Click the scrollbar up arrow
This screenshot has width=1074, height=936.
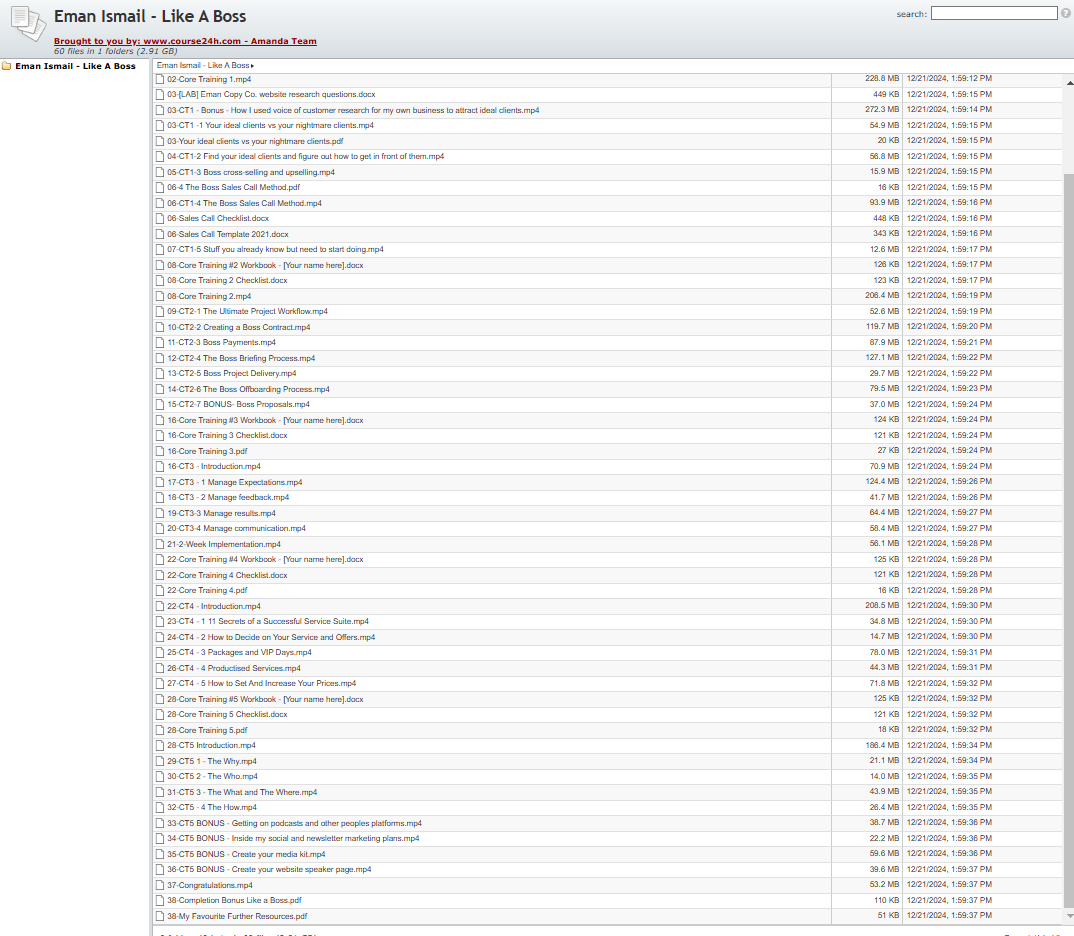click(x=1069, y=82)
